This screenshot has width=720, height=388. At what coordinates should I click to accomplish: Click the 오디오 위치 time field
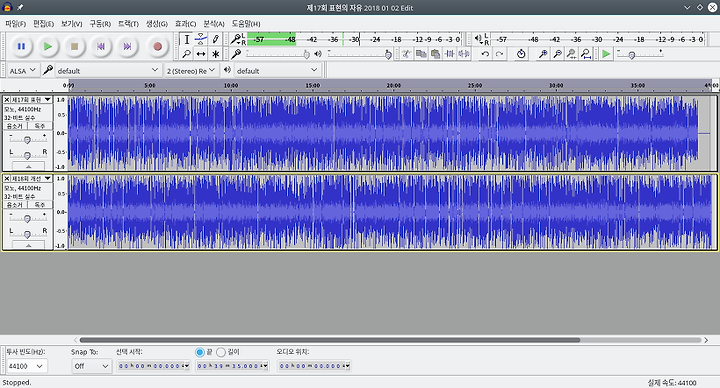tap(315, 366)
